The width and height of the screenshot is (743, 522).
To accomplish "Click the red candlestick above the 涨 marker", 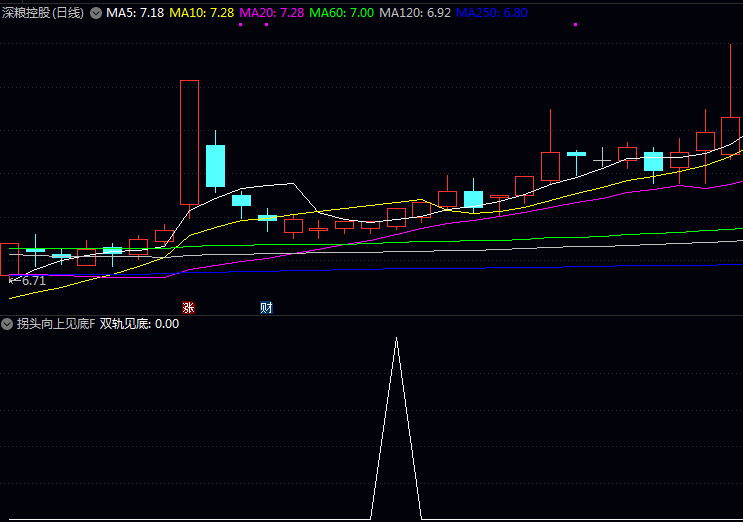I will [x=189, y=142].
